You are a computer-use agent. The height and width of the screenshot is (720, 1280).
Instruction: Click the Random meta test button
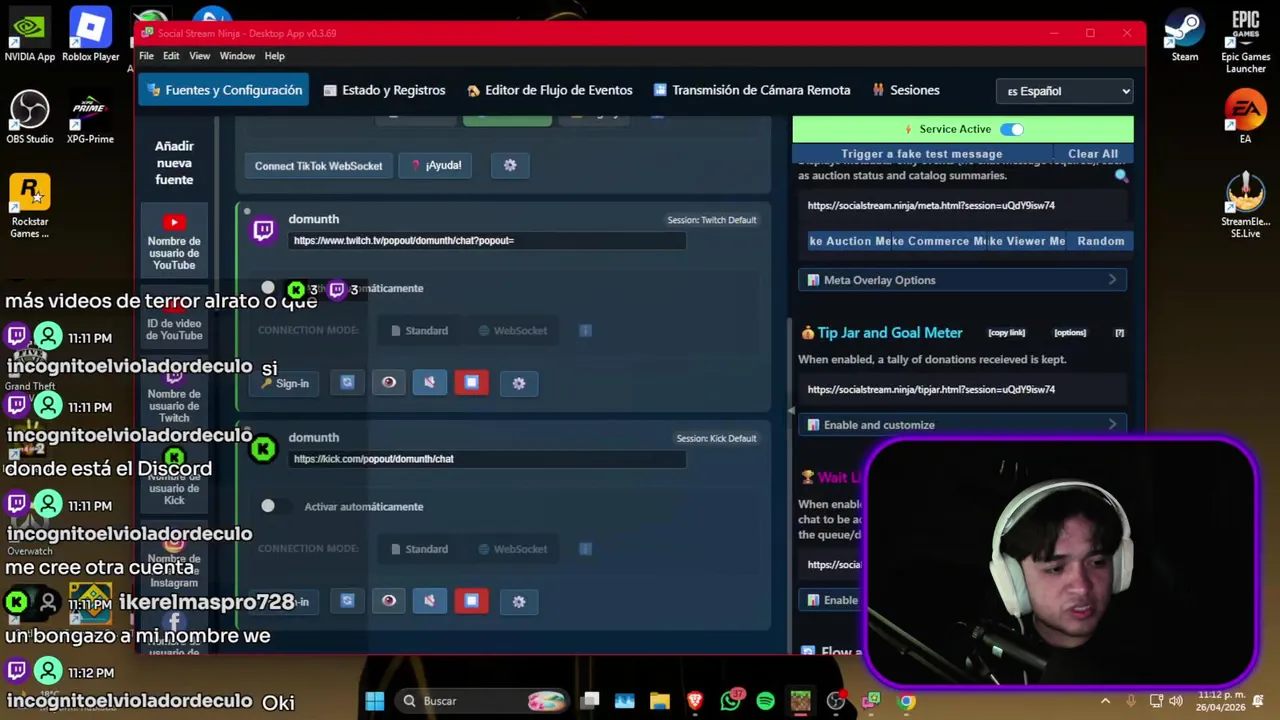(1100, 241)
